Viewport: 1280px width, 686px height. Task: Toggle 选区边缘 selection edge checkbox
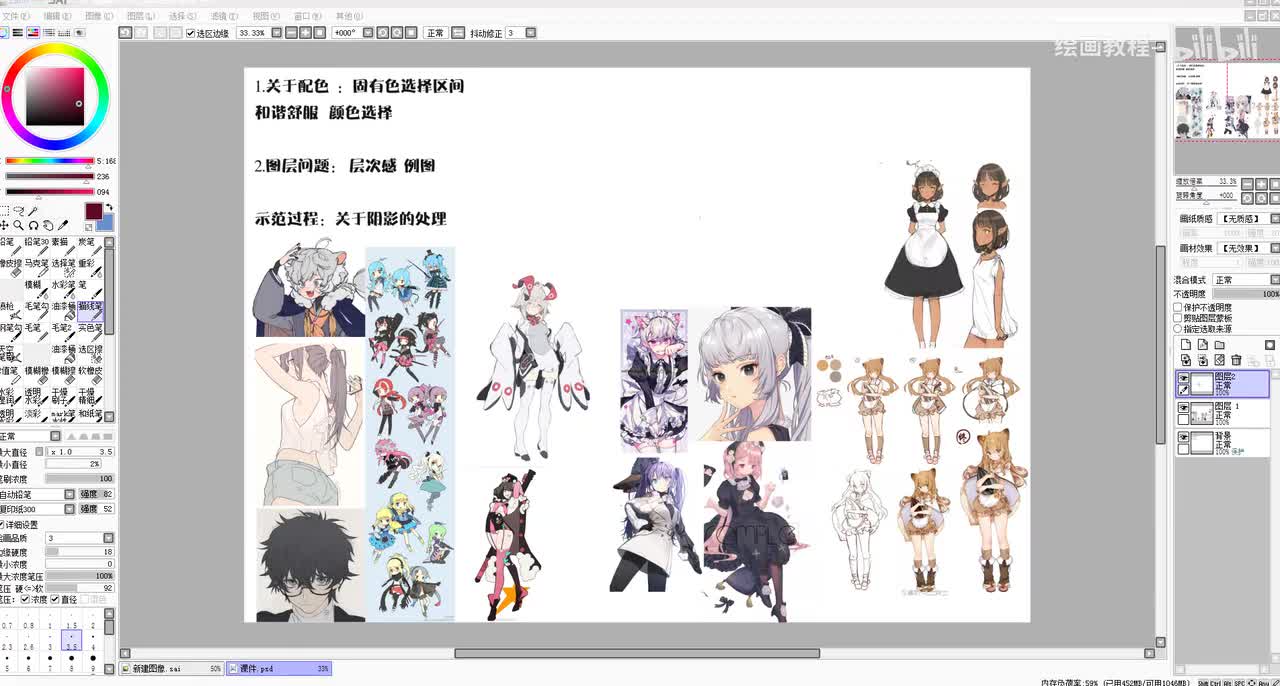(191, 33)
